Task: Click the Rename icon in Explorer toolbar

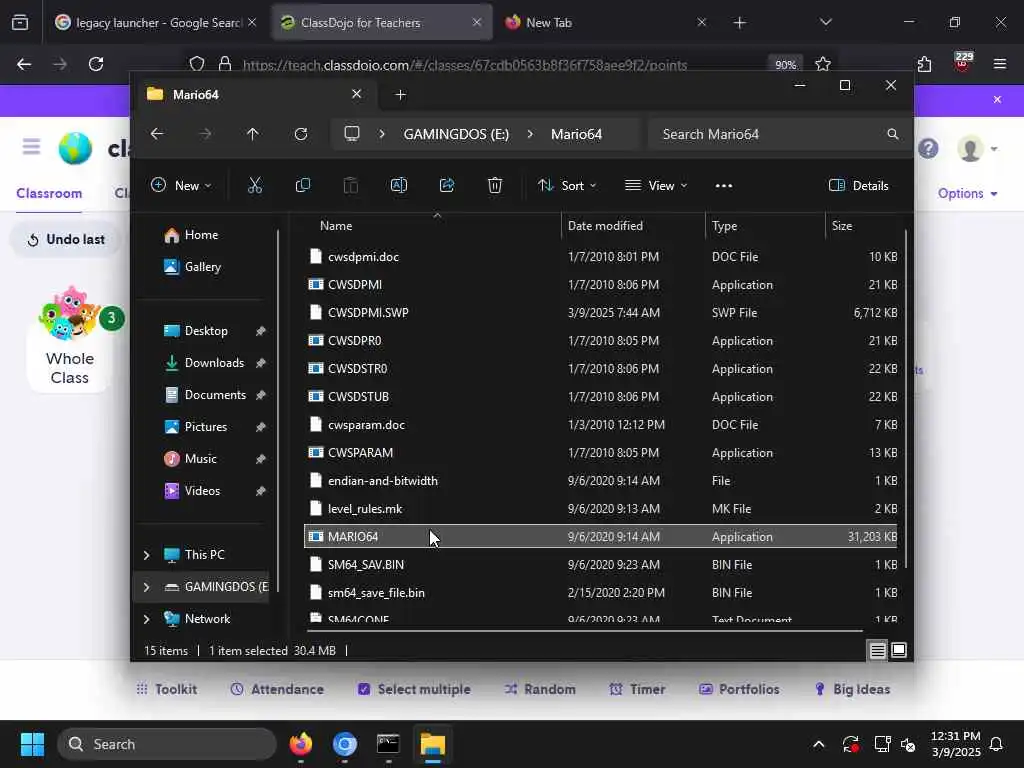Action: [x=398, y=185]
